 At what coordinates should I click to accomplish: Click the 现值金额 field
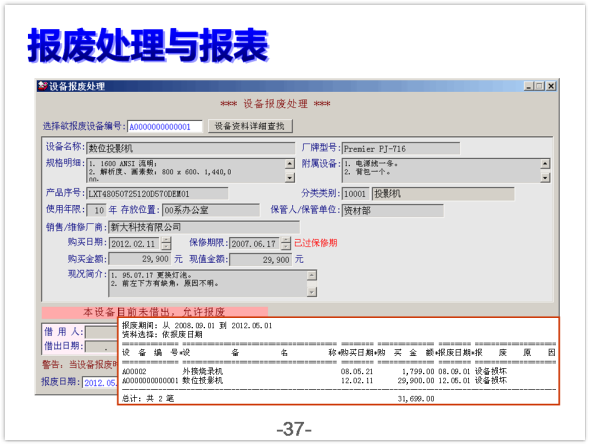tap(260, 260)
